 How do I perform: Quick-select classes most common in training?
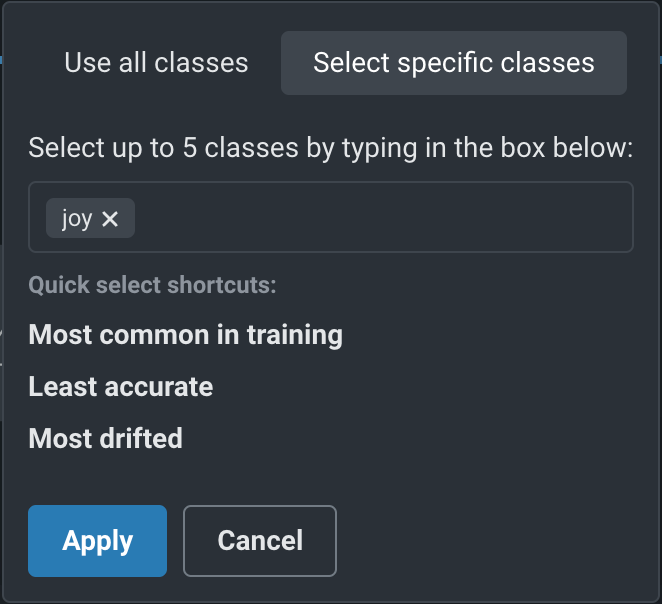(x=185, y=334)
